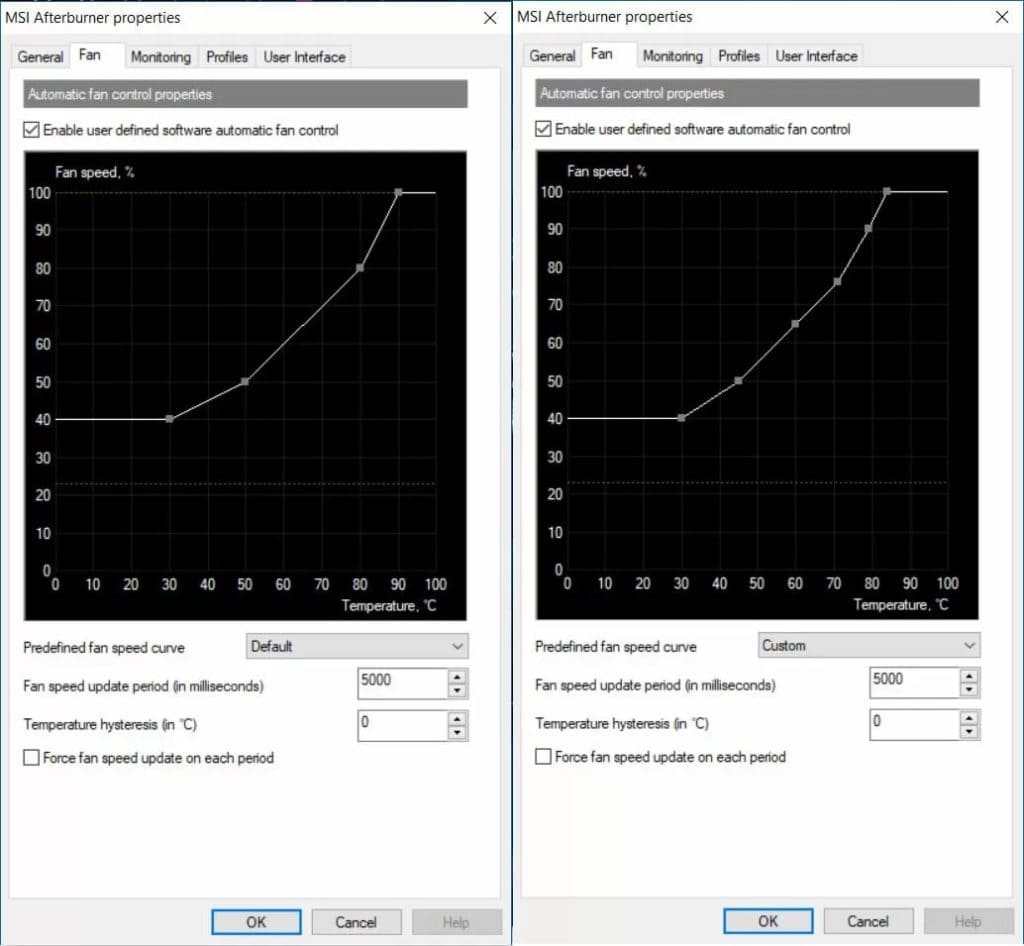Close the left MSI Afterburner properties window

(x=490, y=18)
